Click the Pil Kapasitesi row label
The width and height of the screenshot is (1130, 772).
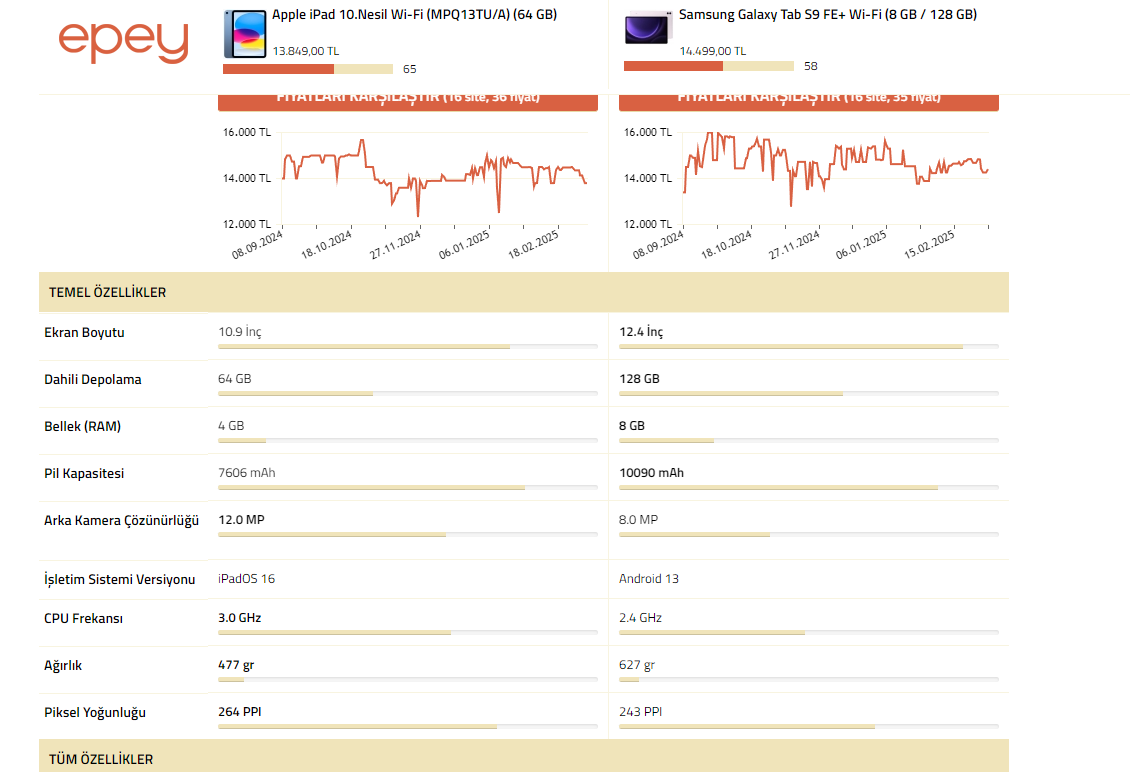pyautogui.click(x=84, y=474)
